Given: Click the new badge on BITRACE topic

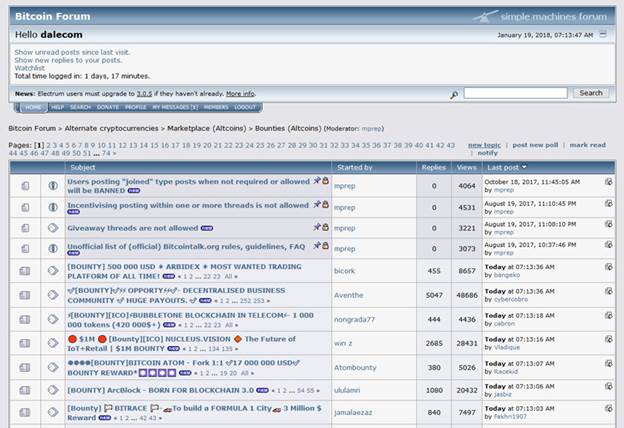Looking at the screenshot, I should pyautogui.click(x=105, y=418).
